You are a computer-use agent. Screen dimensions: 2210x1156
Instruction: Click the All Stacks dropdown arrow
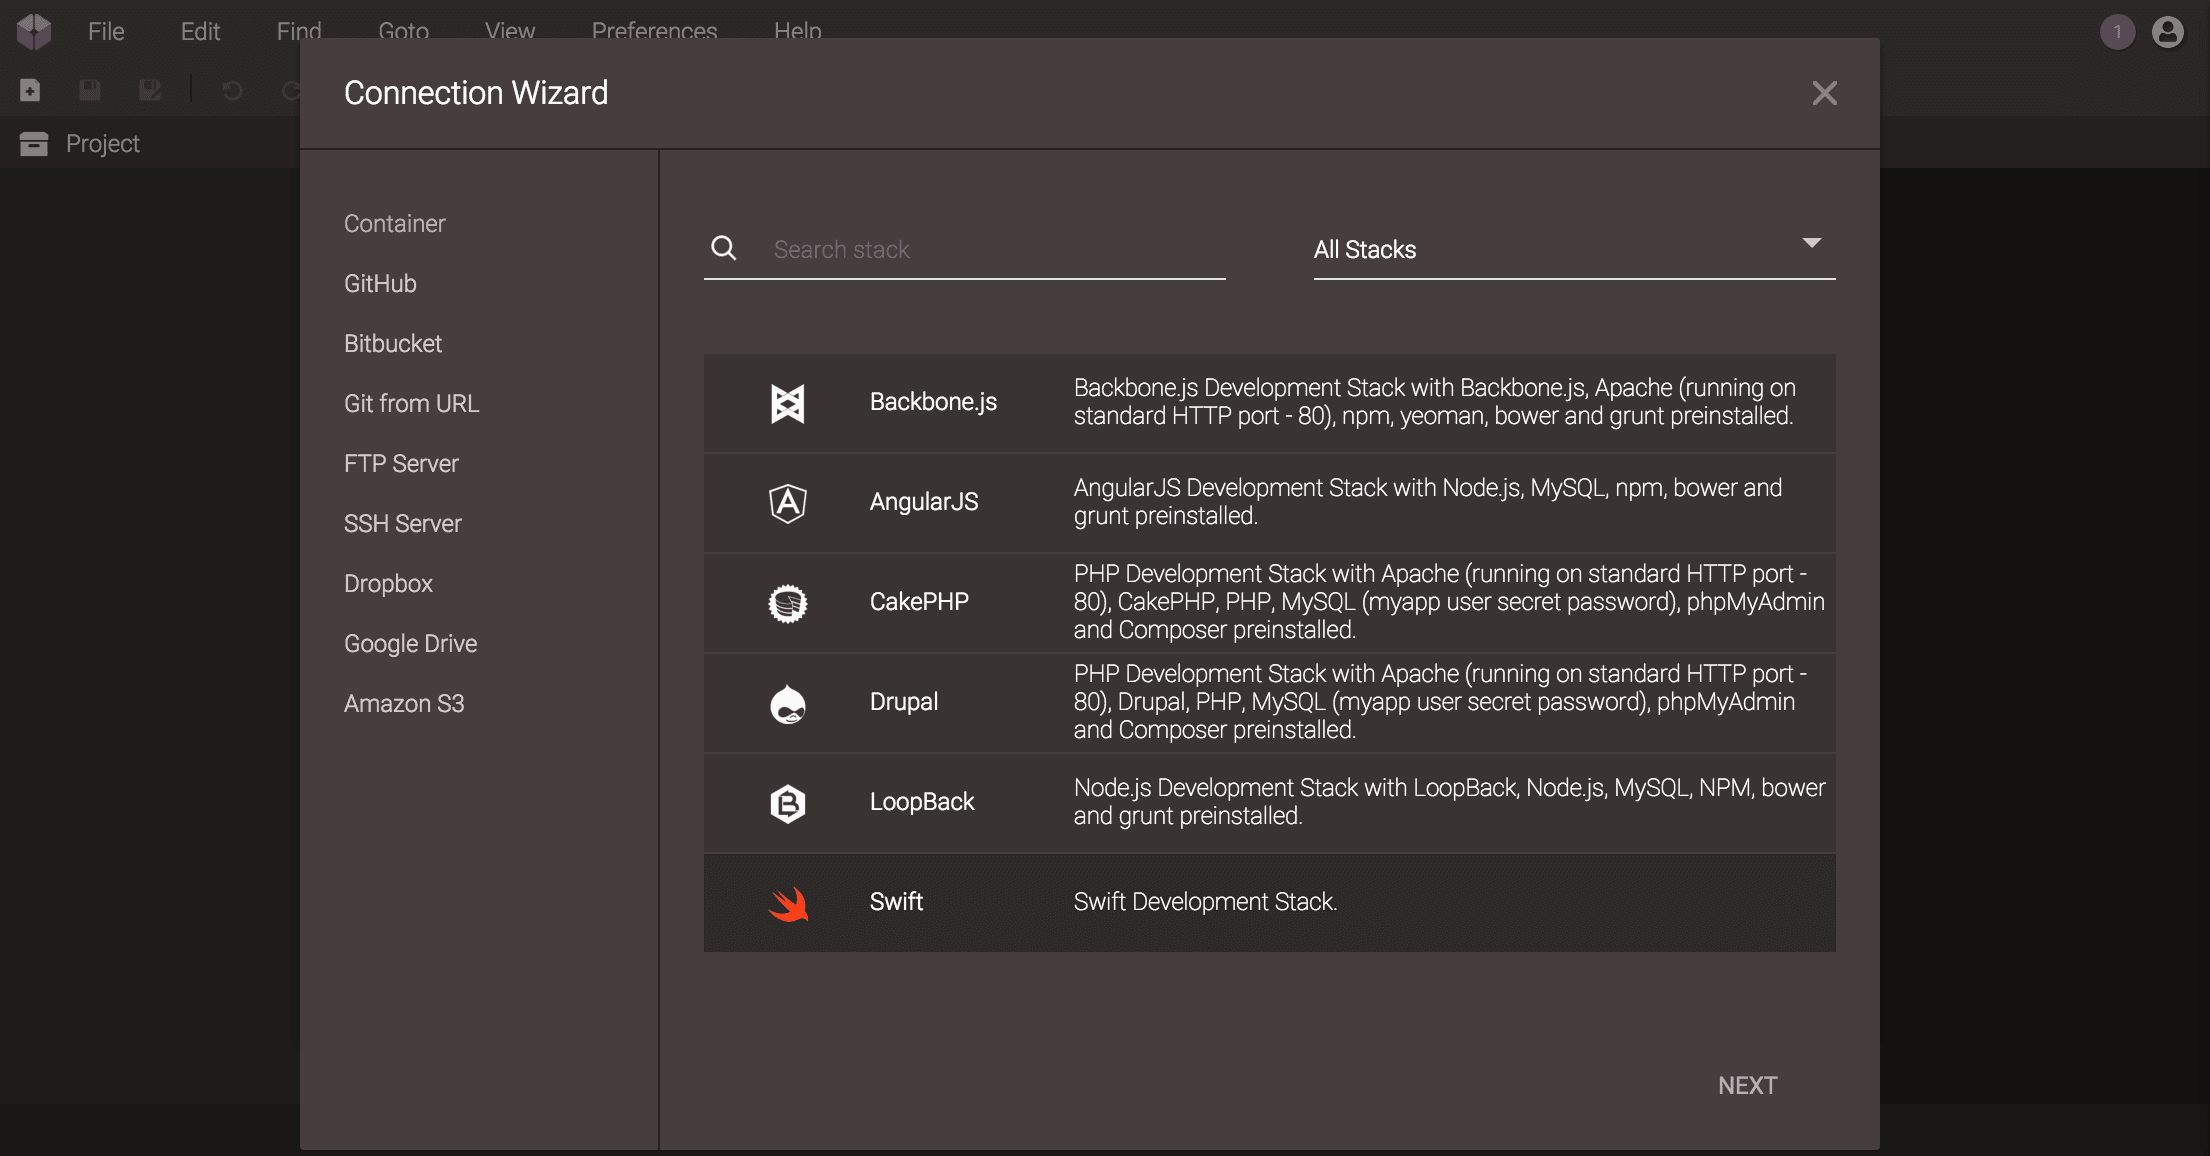point(1811,243)
